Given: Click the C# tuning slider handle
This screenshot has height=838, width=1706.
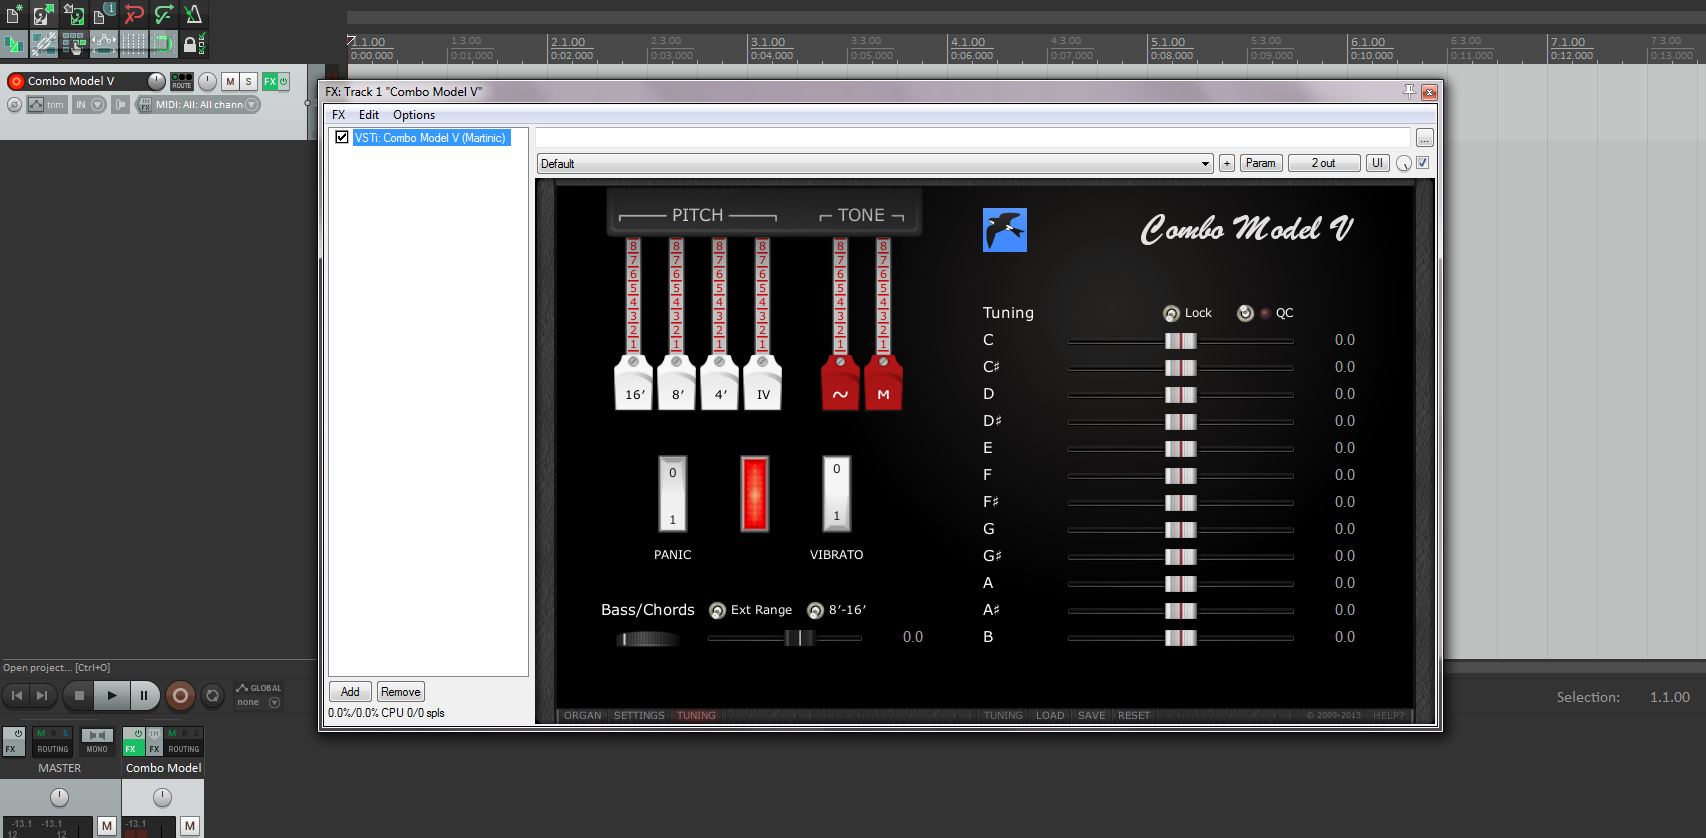Looking at the screenshot, I should 1180,367.
